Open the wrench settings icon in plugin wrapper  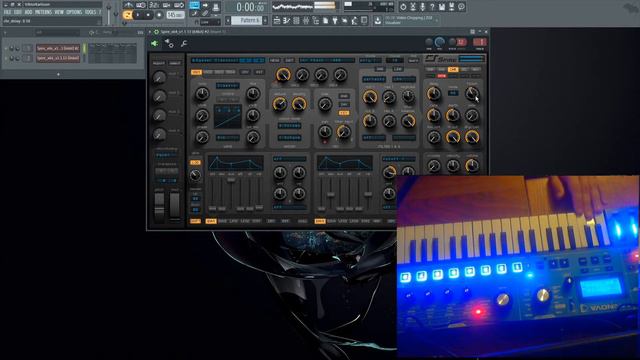[184, 43]
